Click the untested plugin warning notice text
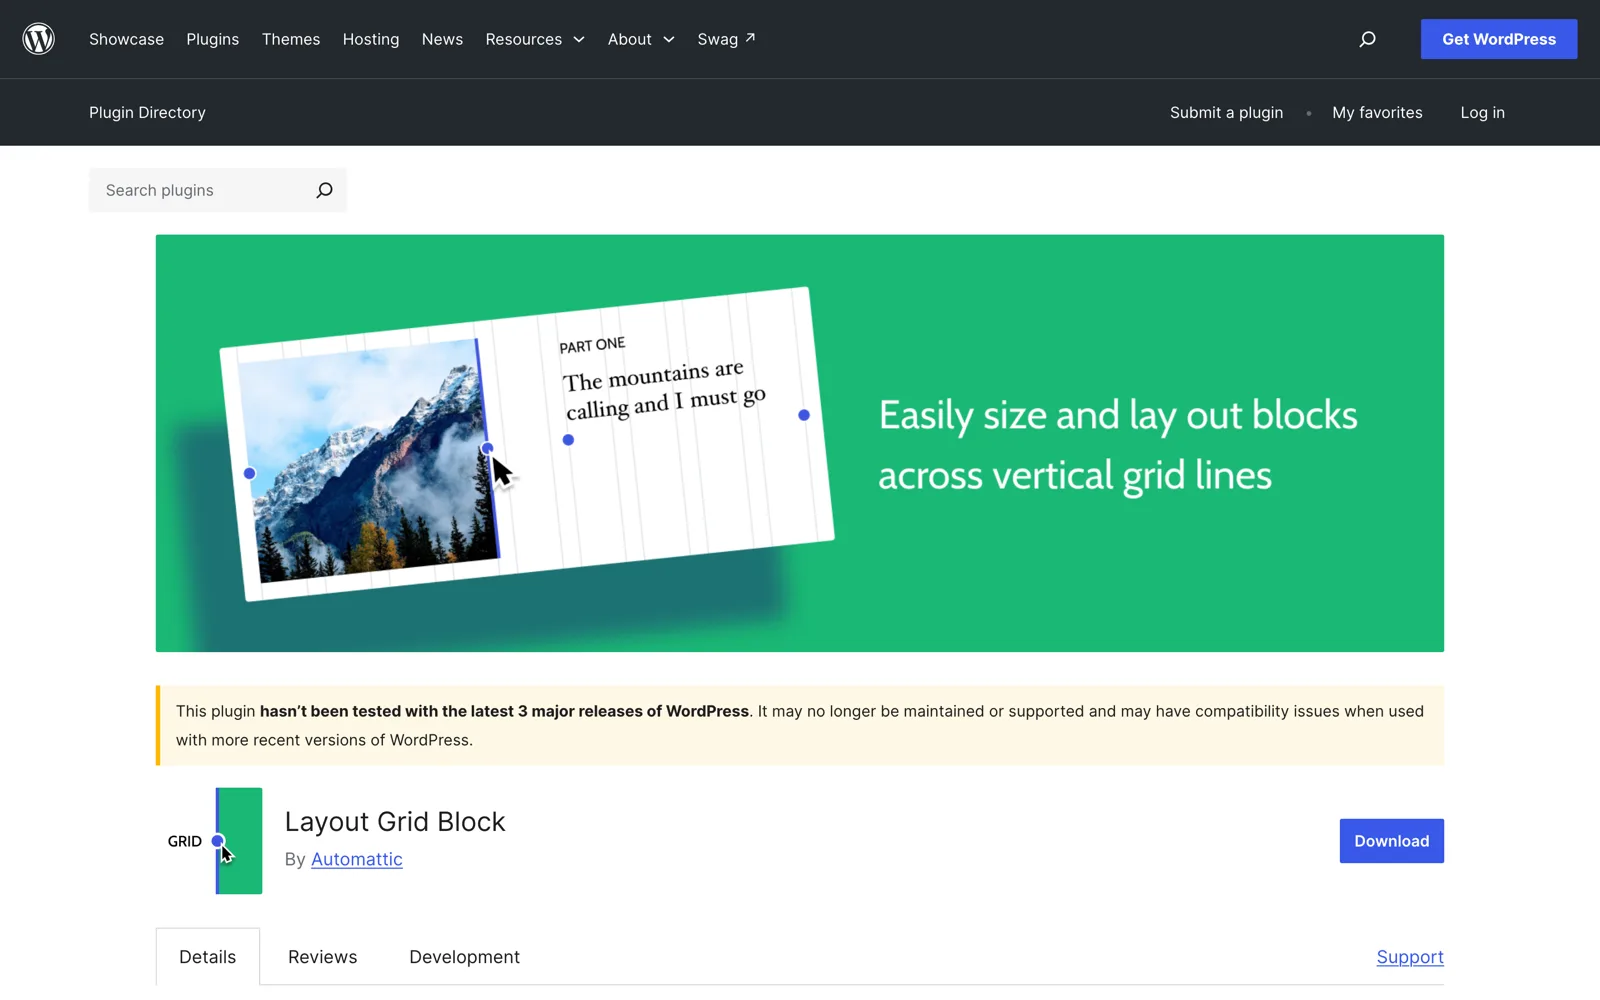Image resolution: width=1600 pixels, height=1000 pixels. 800,725
